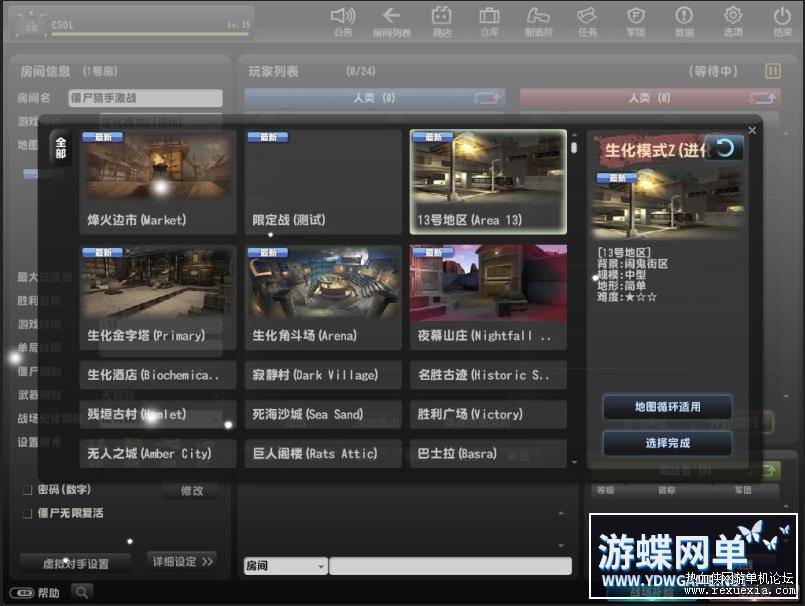The width and height of the screenshot is (805, 606).
Task: Select the 限定战 (测试) map card
Action: 323,182
